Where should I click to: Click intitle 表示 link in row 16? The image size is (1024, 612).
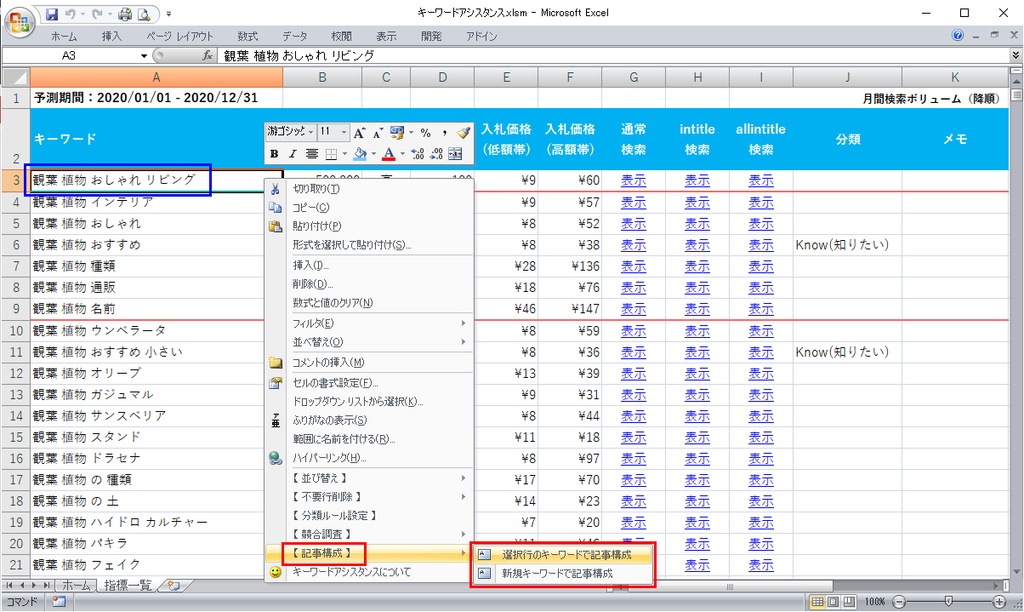[697, 459]
